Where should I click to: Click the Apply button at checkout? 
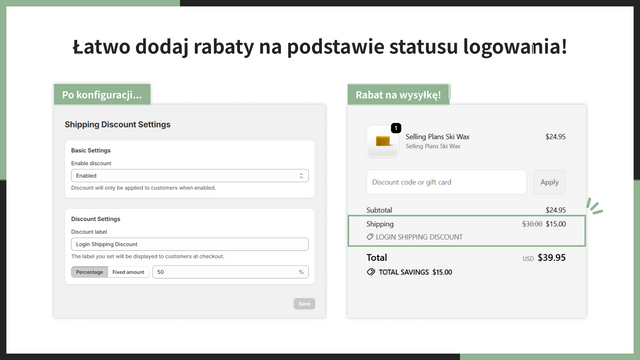(x=549, y=182)
